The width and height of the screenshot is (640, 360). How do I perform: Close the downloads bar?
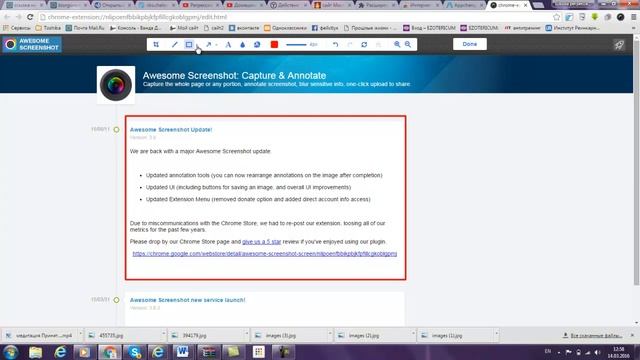click(x=632, y=336)
